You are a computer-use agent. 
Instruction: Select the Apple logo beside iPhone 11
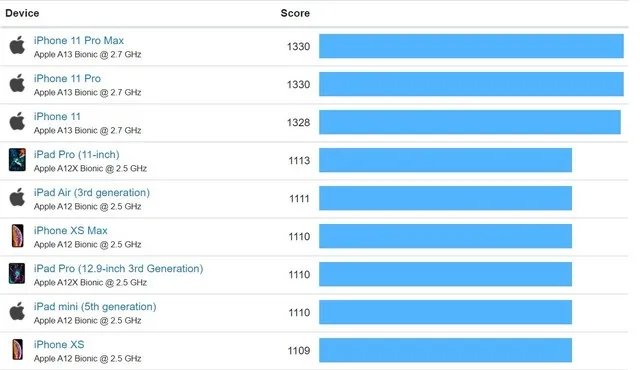click(x=17, y=121)
